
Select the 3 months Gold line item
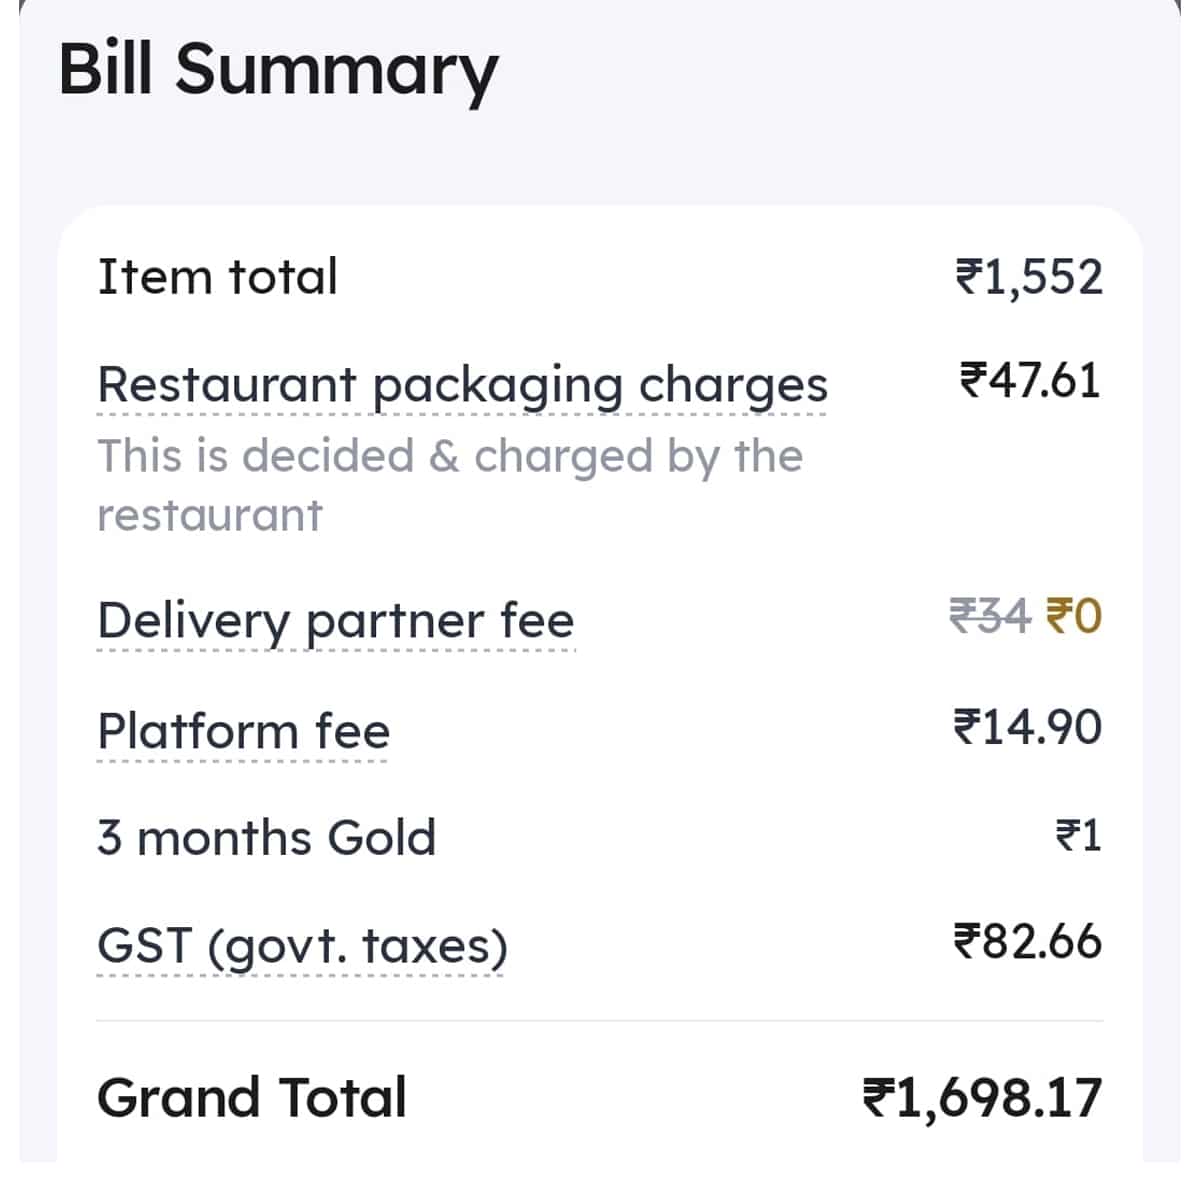pos(266,838)
